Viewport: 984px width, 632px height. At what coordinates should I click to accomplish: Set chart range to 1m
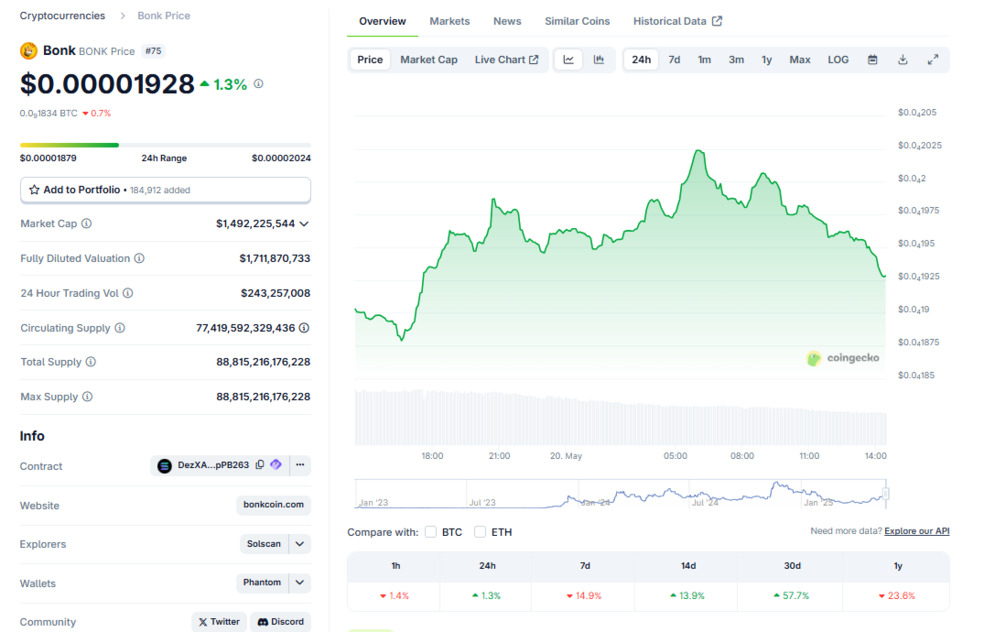704,60
